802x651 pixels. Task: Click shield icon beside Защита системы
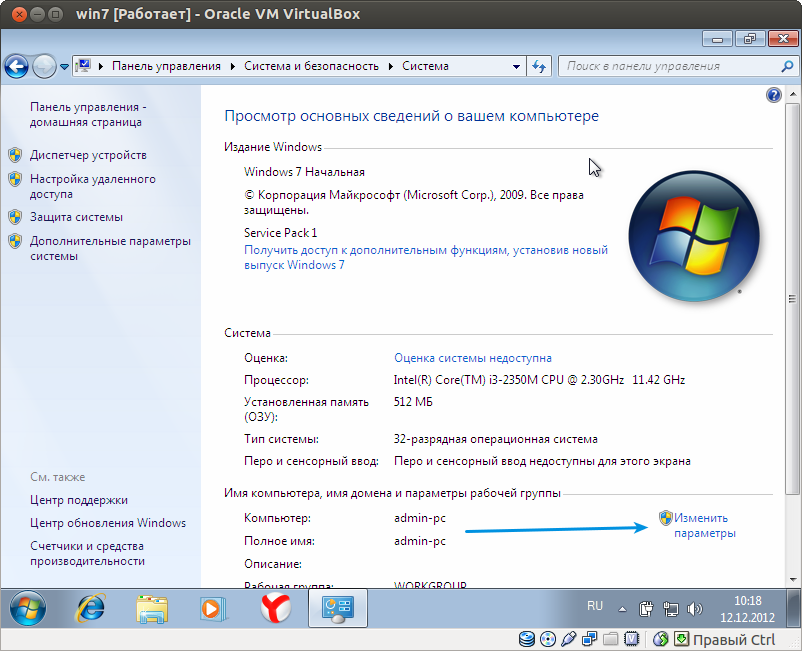15,217
